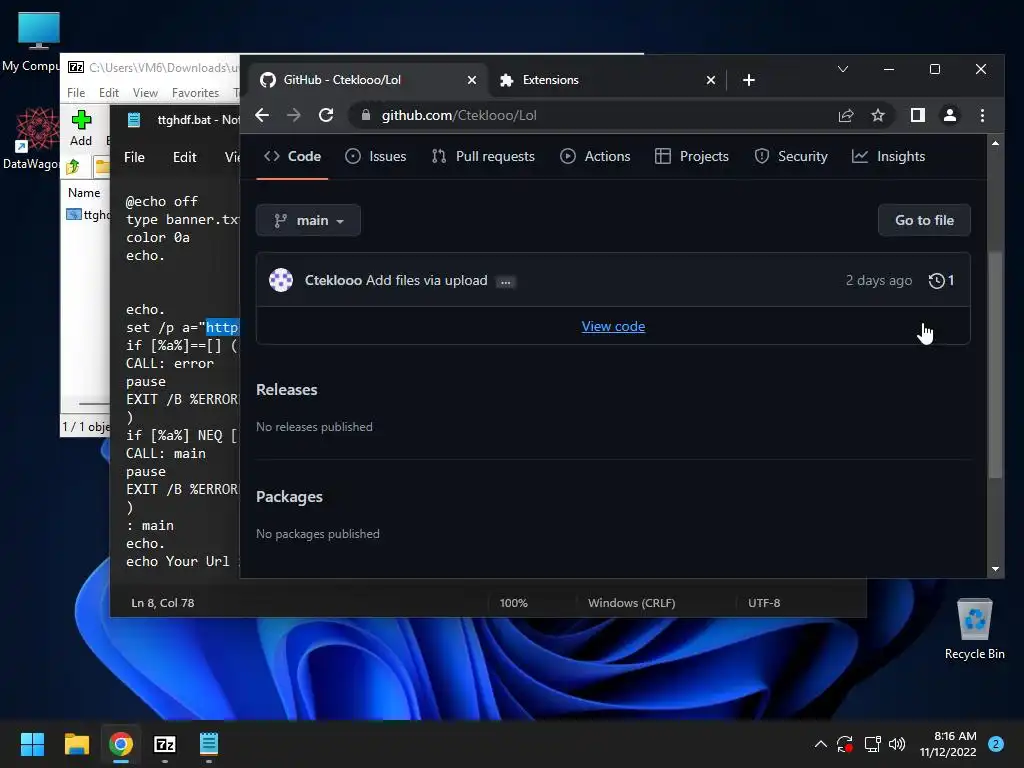This screenshot has width=1024, height=768.
Task: Open File Explorer from taskbar
Action: [76, 744]
